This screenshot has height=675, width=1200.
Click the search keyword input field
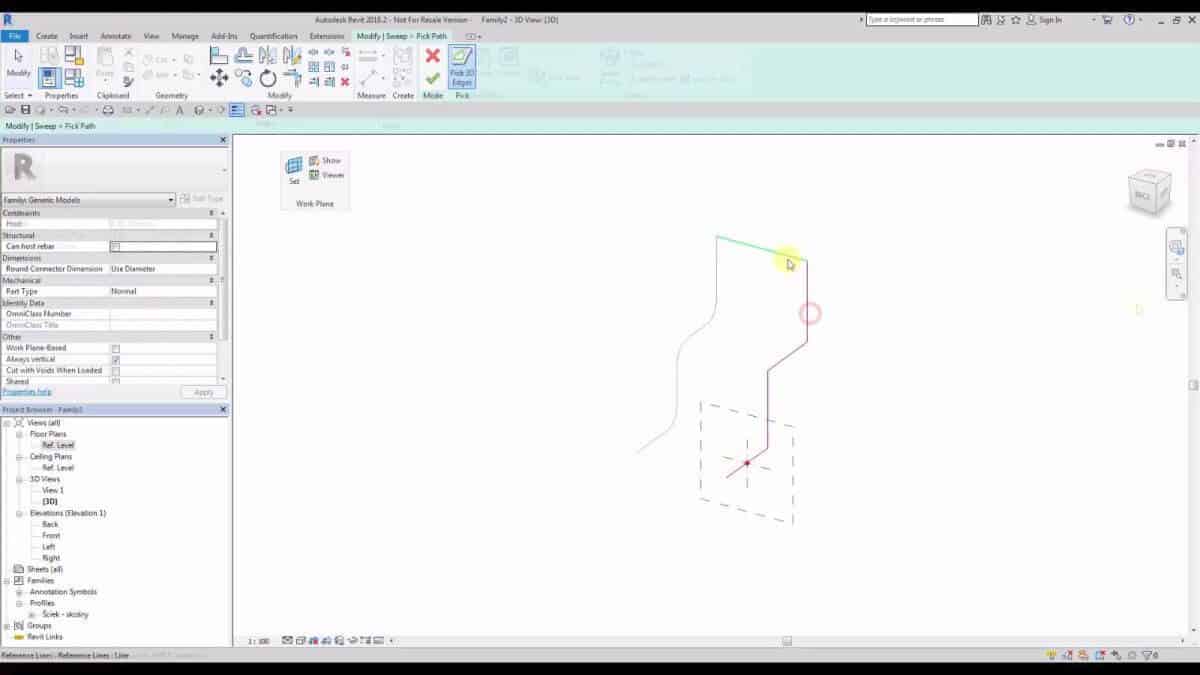(x=921, y=20)
